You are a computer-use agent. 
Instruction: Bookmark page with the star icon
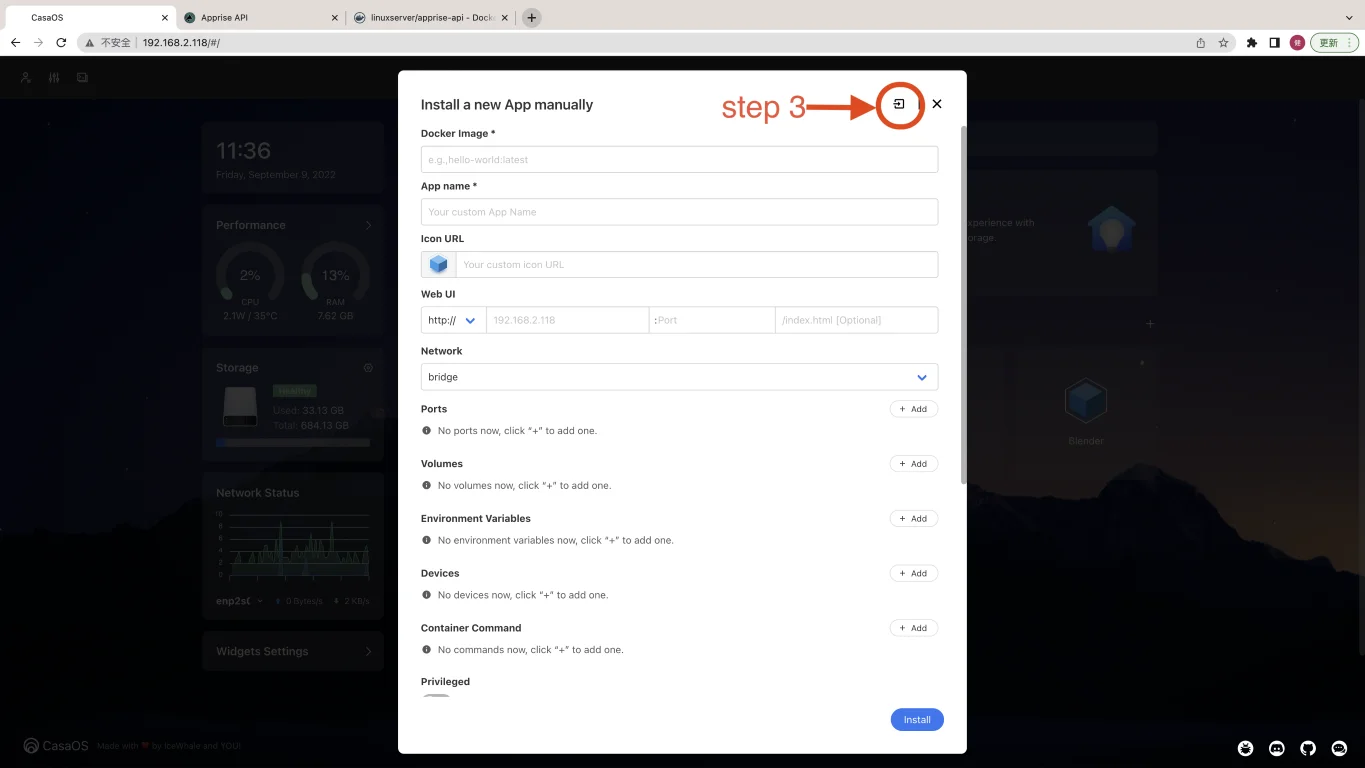(x=1223, y=43)
